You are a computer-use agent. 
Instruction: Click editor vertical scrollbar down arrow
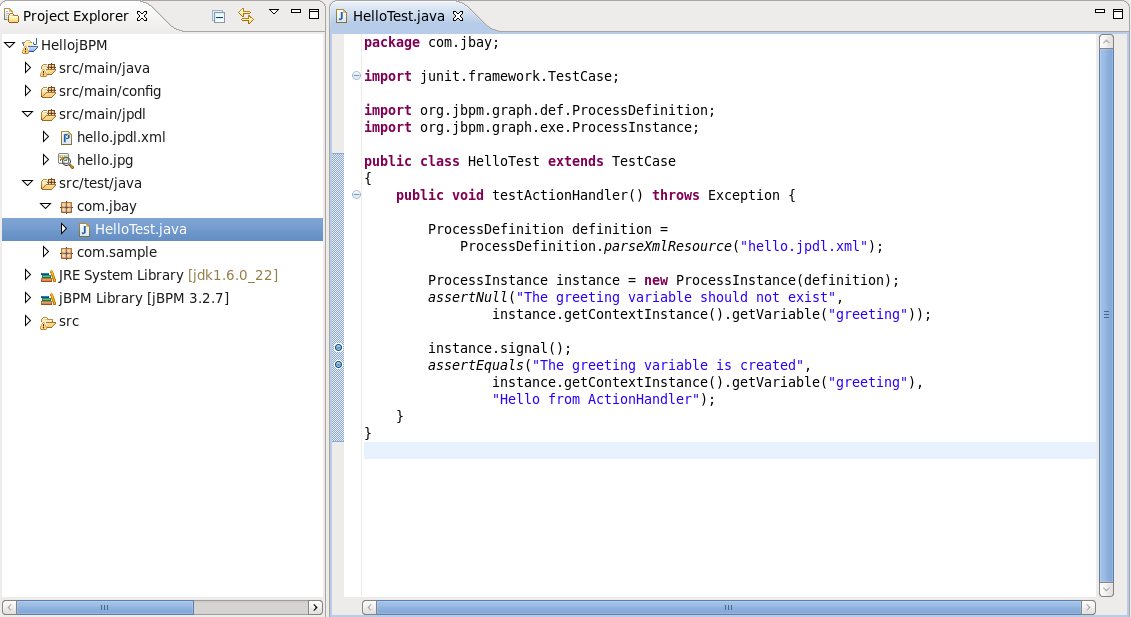pos(1106,589)
